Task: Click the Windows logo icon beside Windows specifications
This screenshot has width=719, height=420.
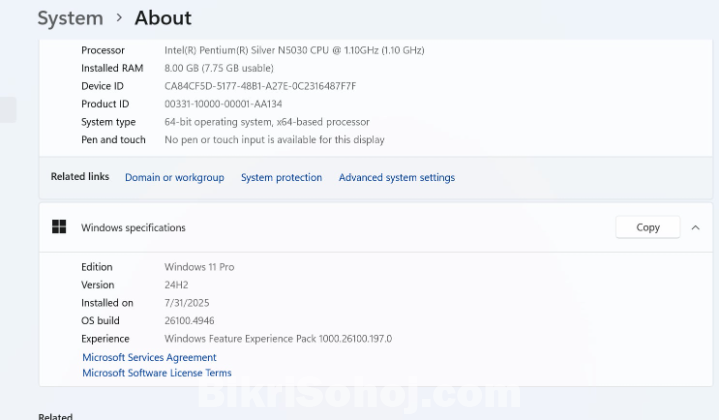Action: (x=59, y=227)
